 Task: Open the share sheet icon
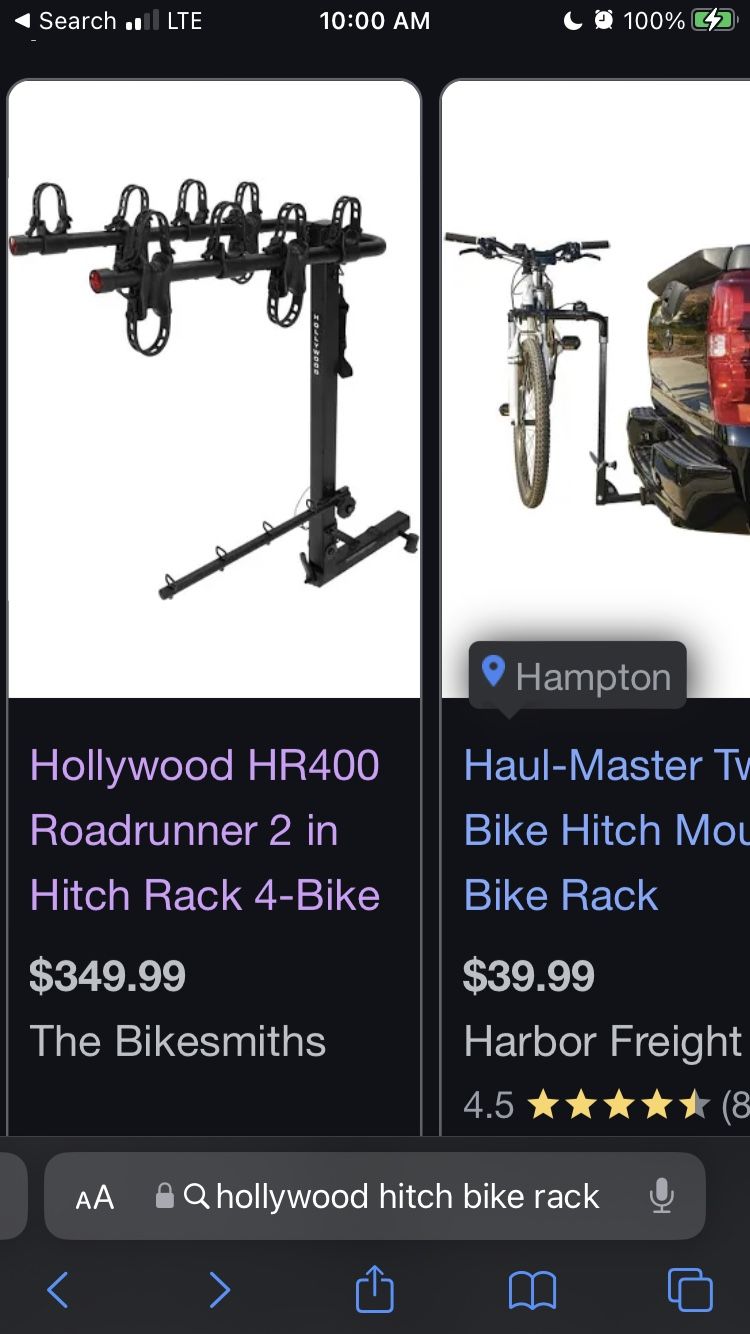click(x=375, y=1287)
